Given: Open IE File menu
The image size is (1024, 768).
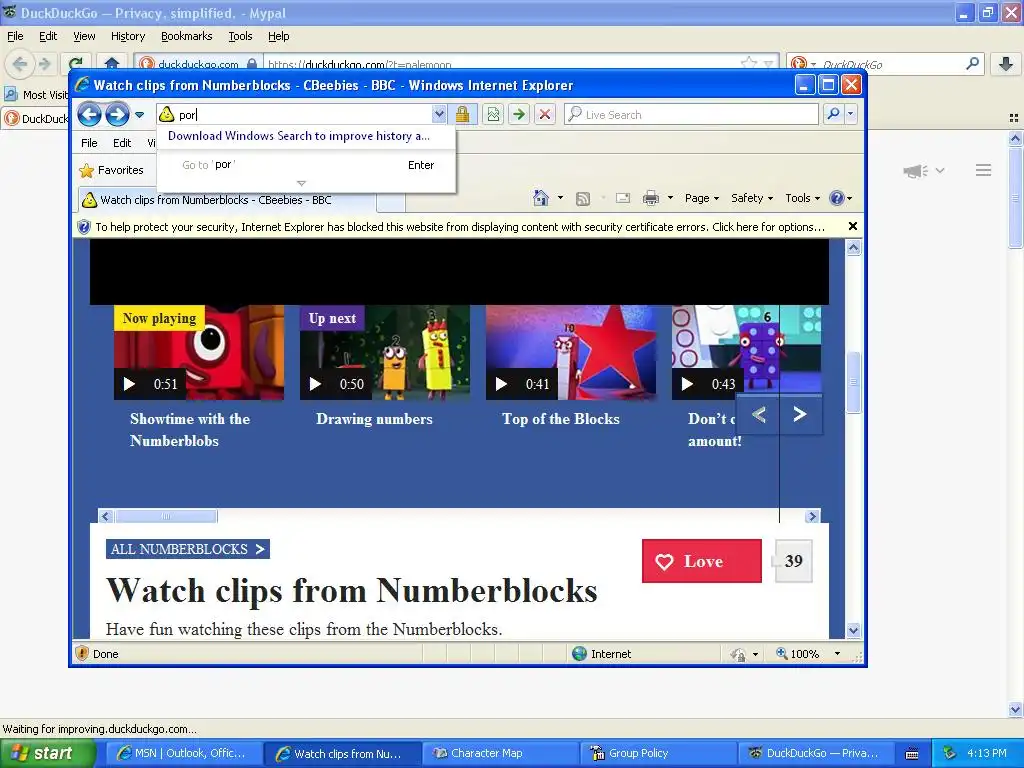Looking at the screenshot, I should (x=89, y=142).
